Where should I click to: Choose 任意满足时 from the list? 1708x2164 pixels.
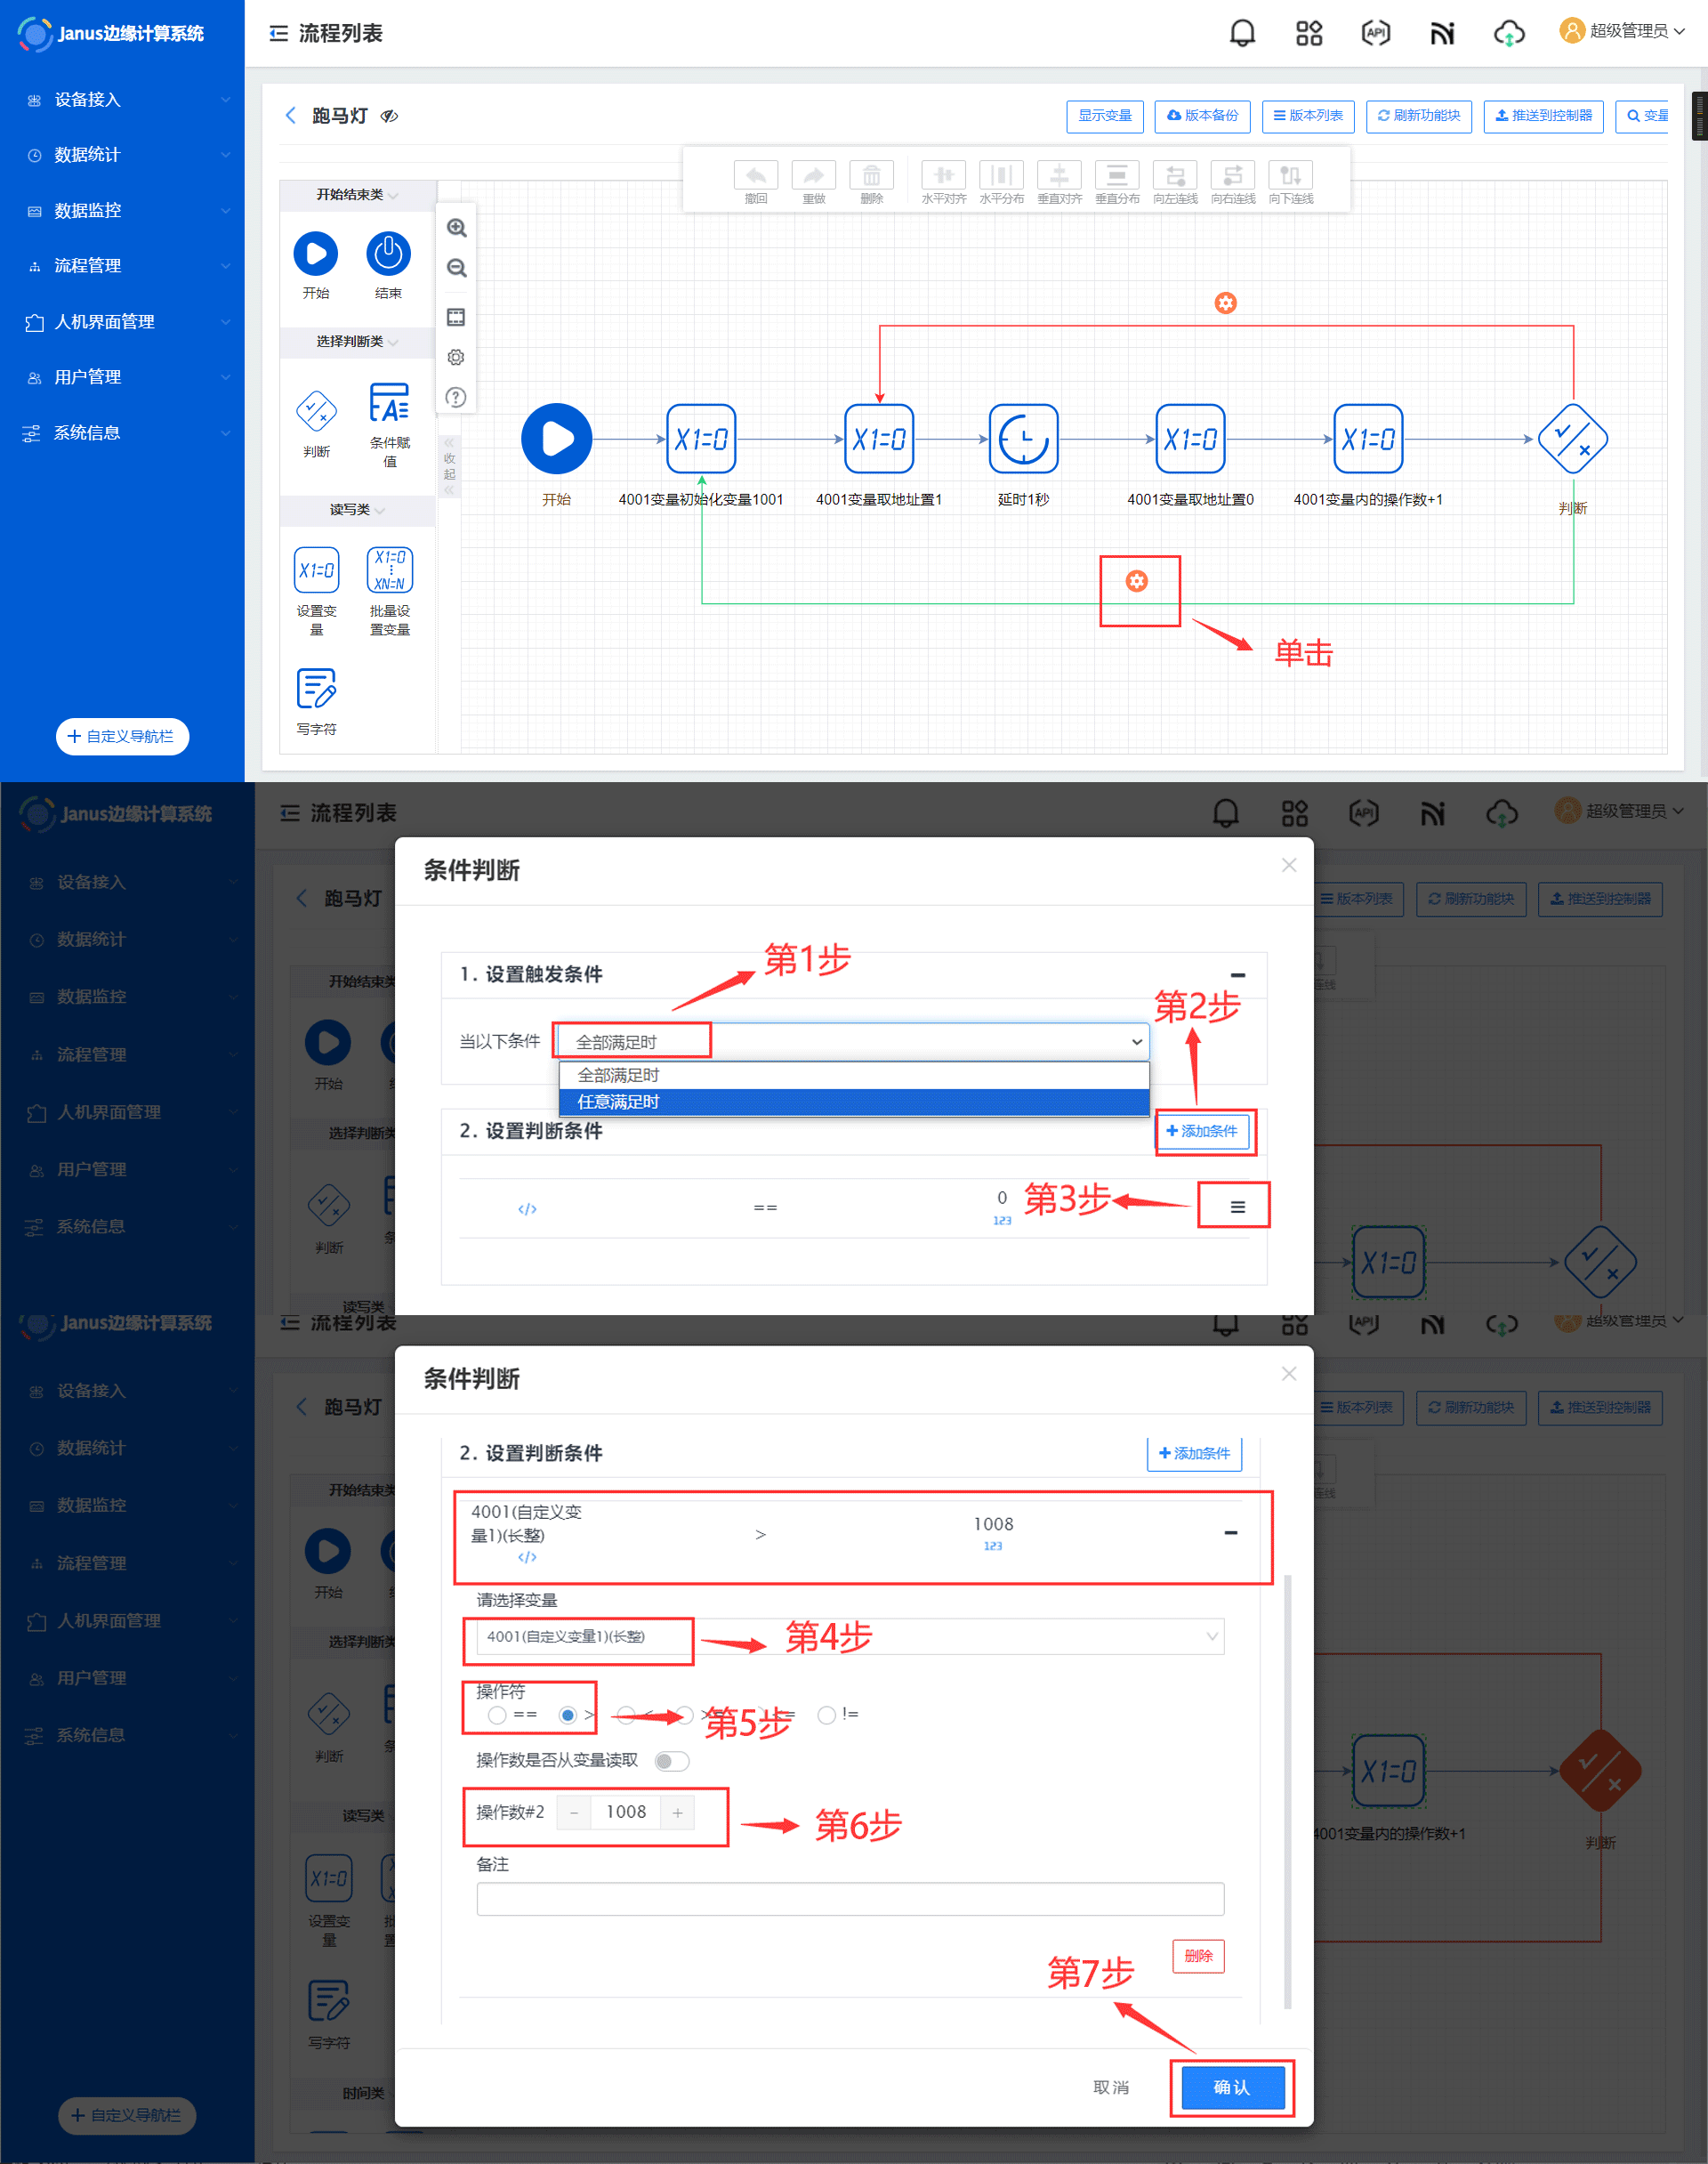pos(619,1102)
